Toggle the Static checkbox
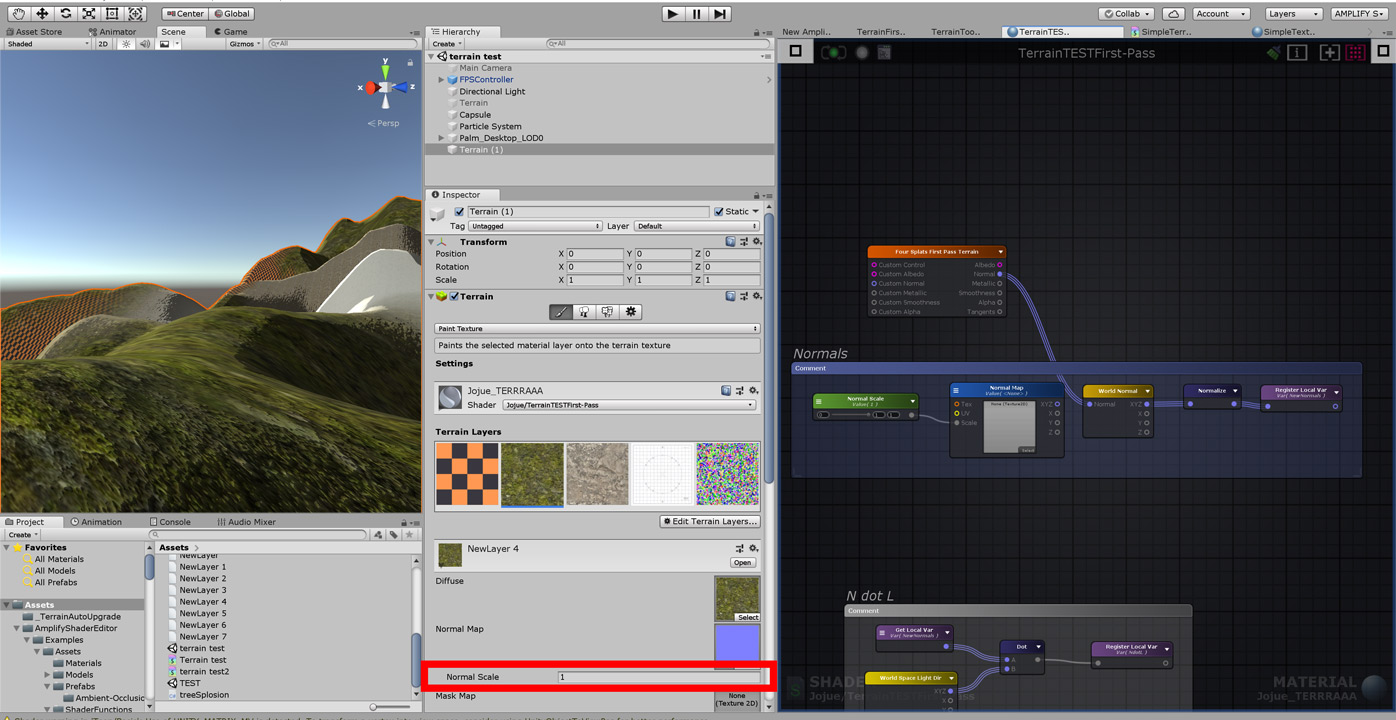This screenshot has height=720, width=1396. pyautogui.click(x=718, y=212)
